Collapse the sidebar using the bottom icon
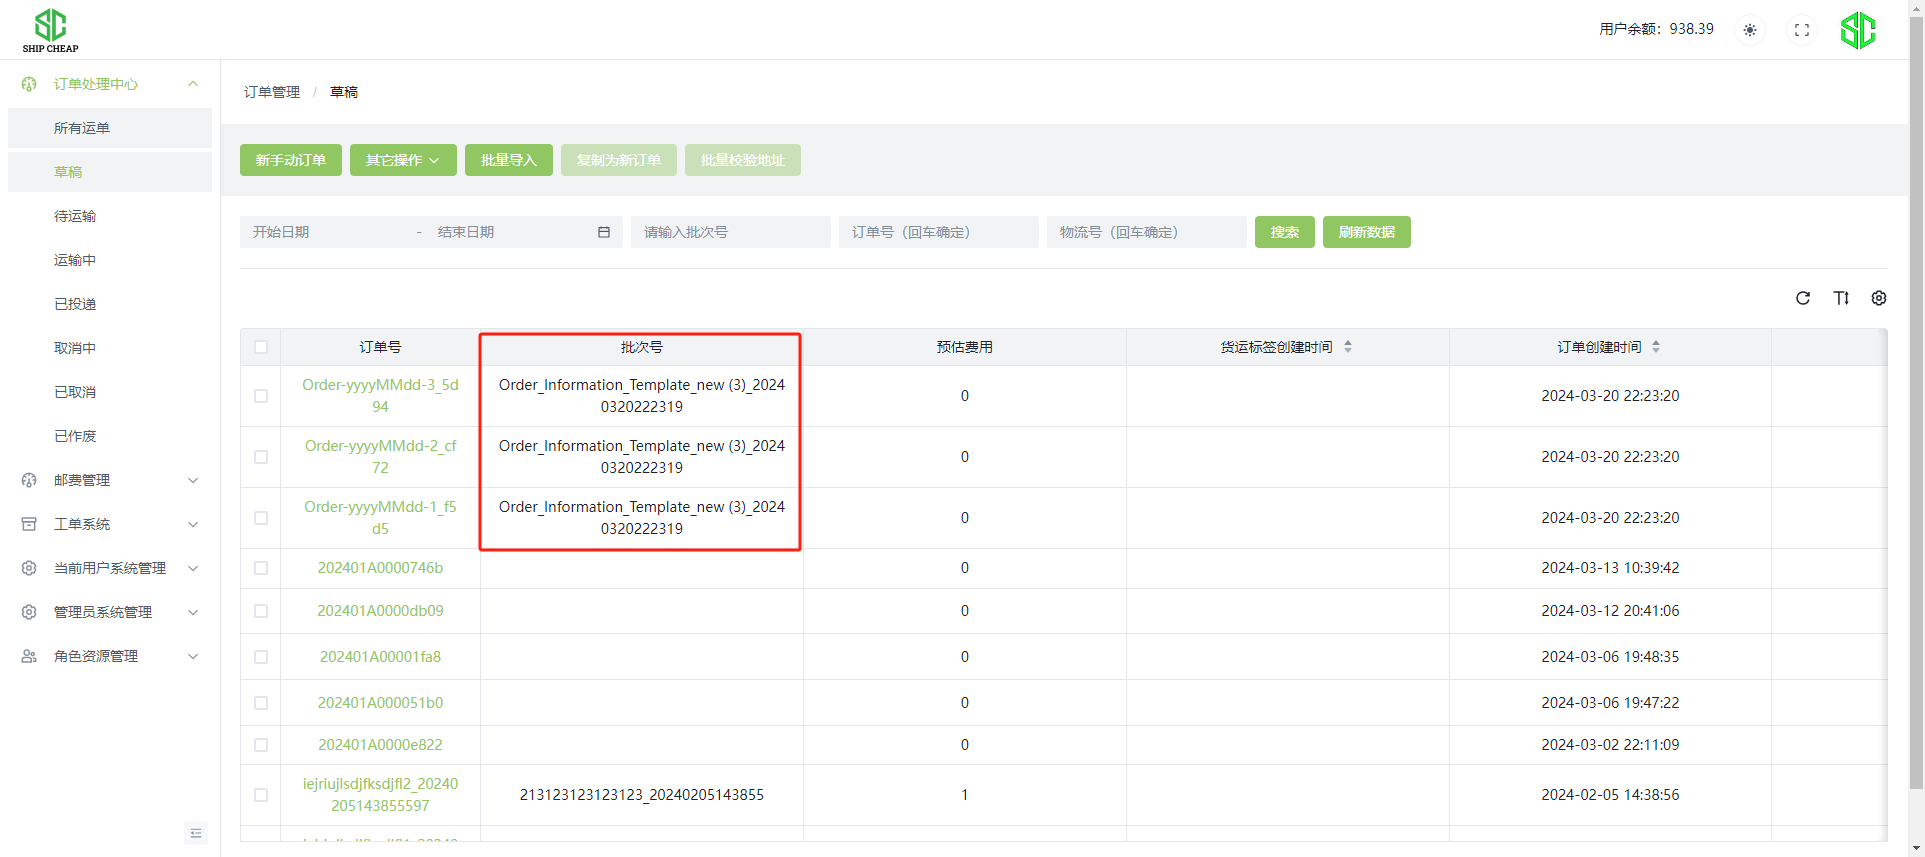 (196, 833)
